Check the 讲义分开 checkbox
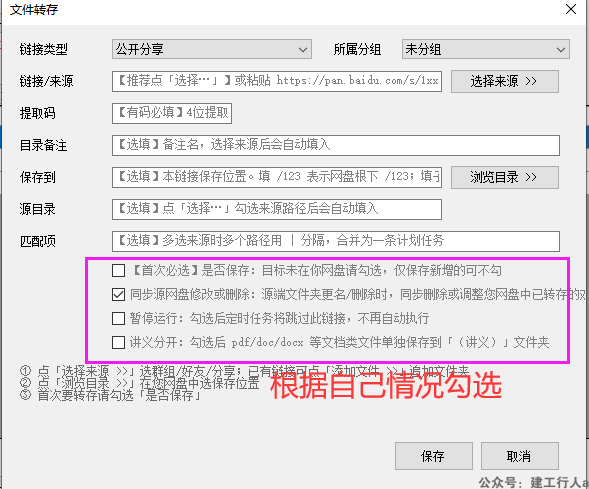Image resolution: width=589 pixels, height=489 pixels. pyautogui.click(x=118, y=343)
